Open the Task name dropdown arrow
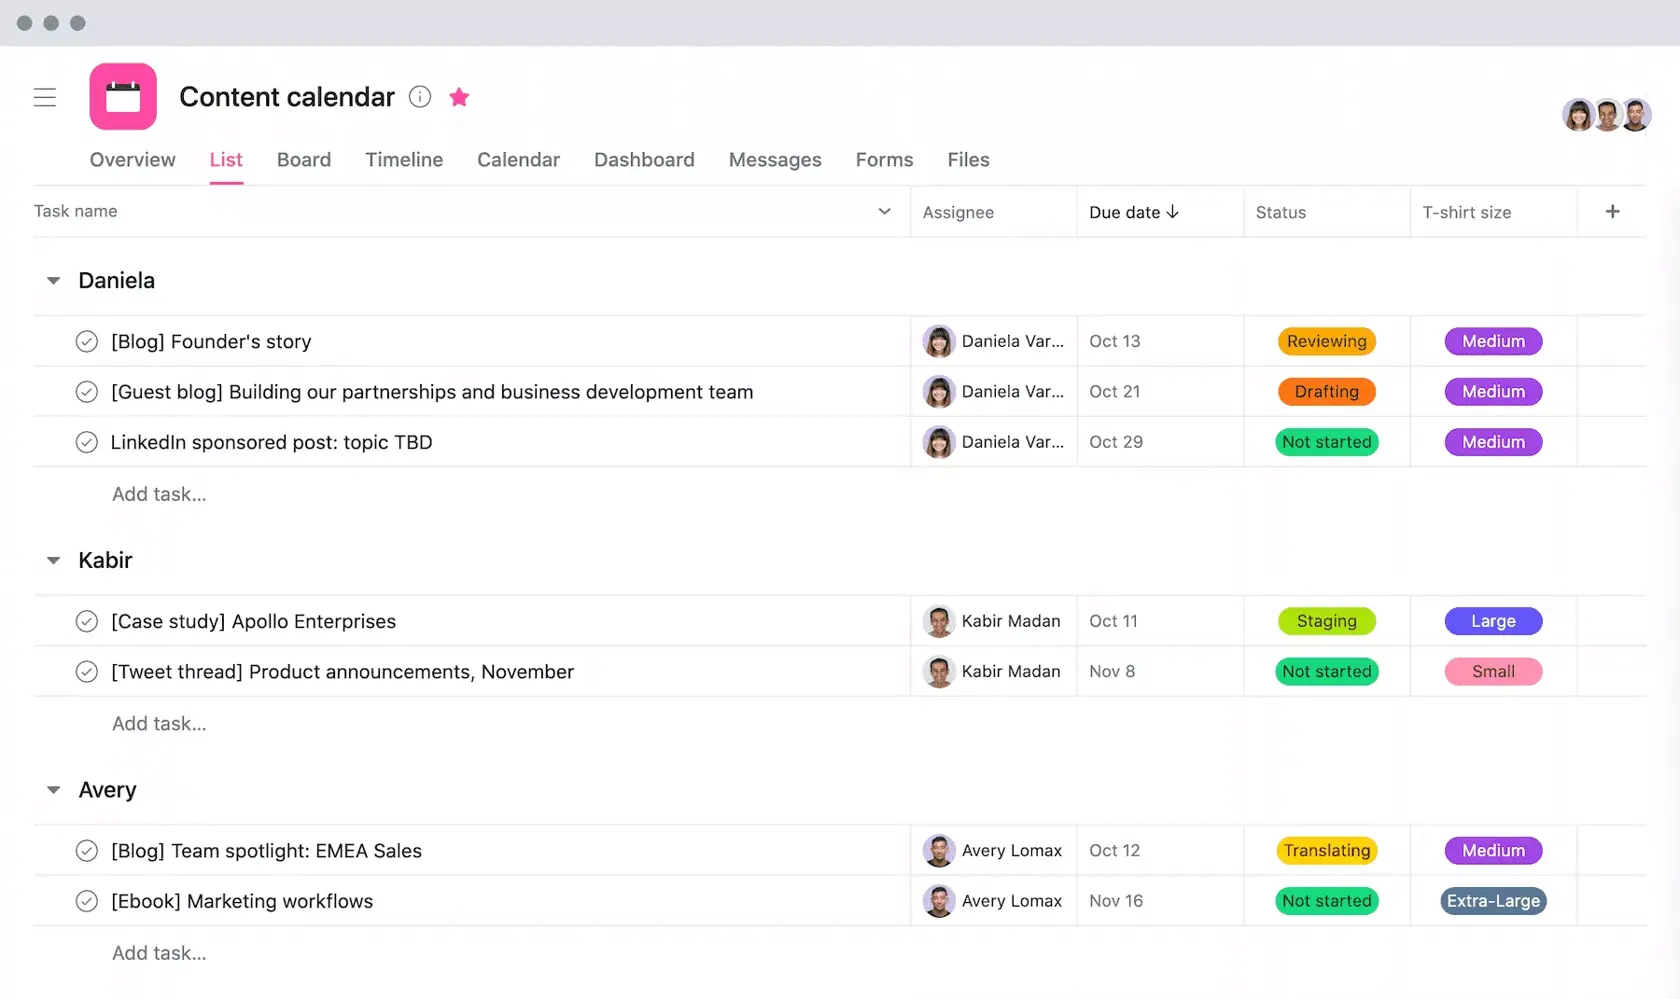The image size is (1680, 999). (884, 211)
